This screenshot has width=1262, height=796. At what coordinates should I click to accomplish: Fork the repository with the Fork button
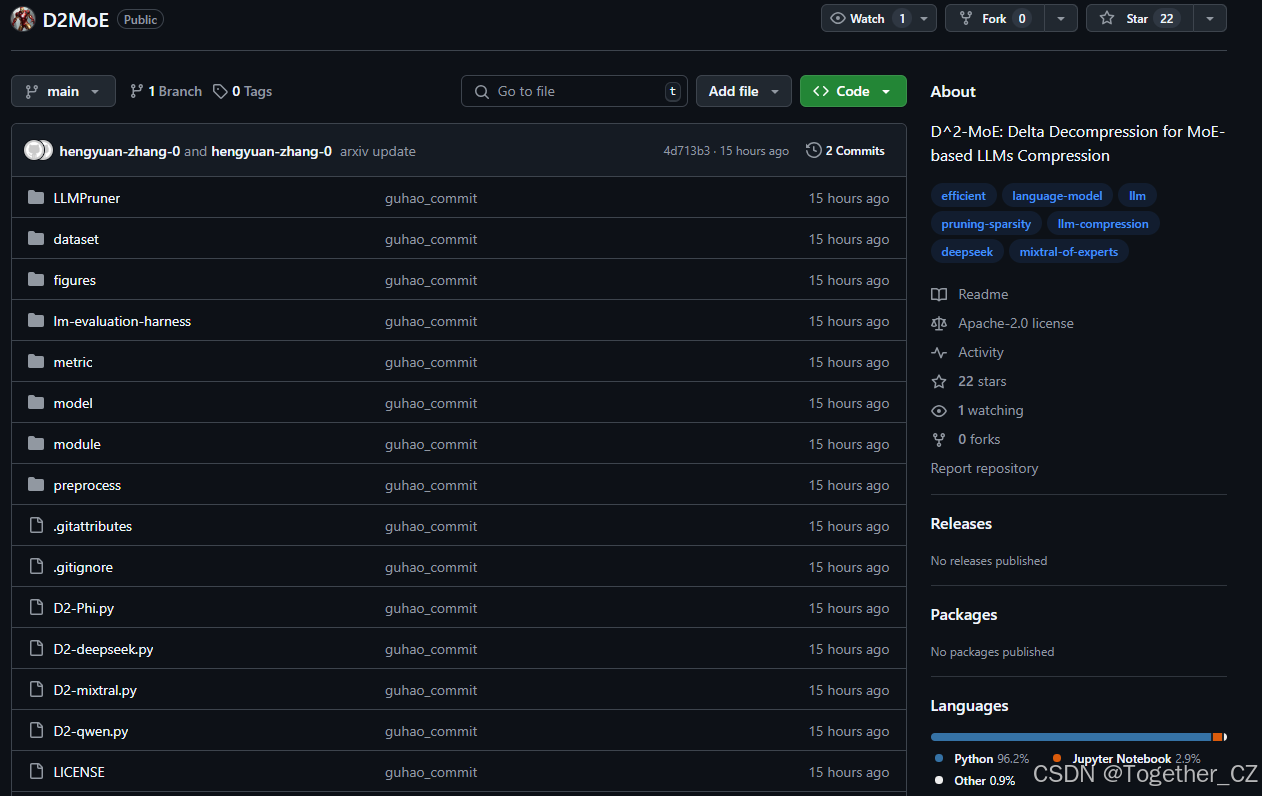(995, 18)
